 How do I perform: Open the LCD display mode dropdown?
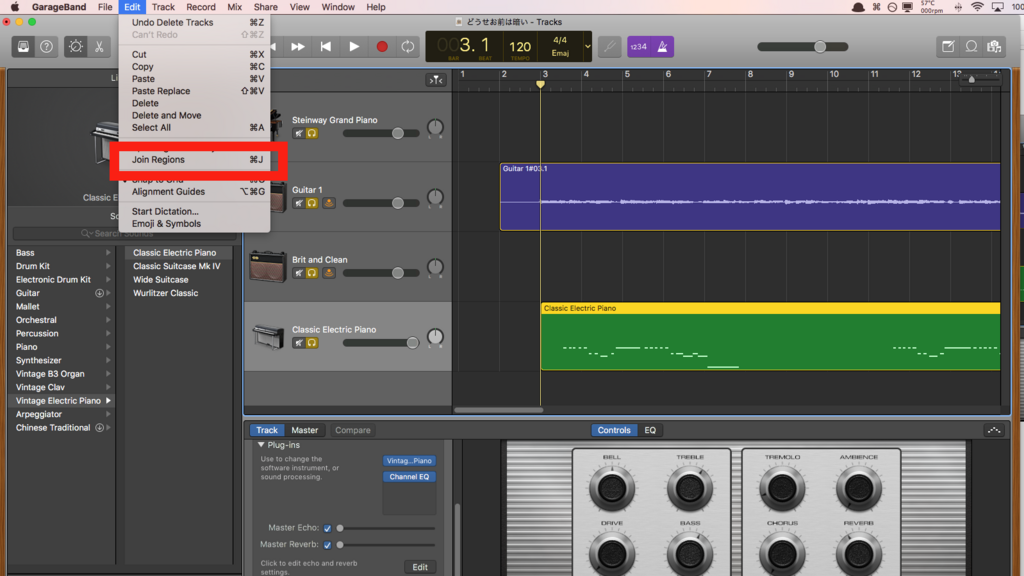click(587, 46)
